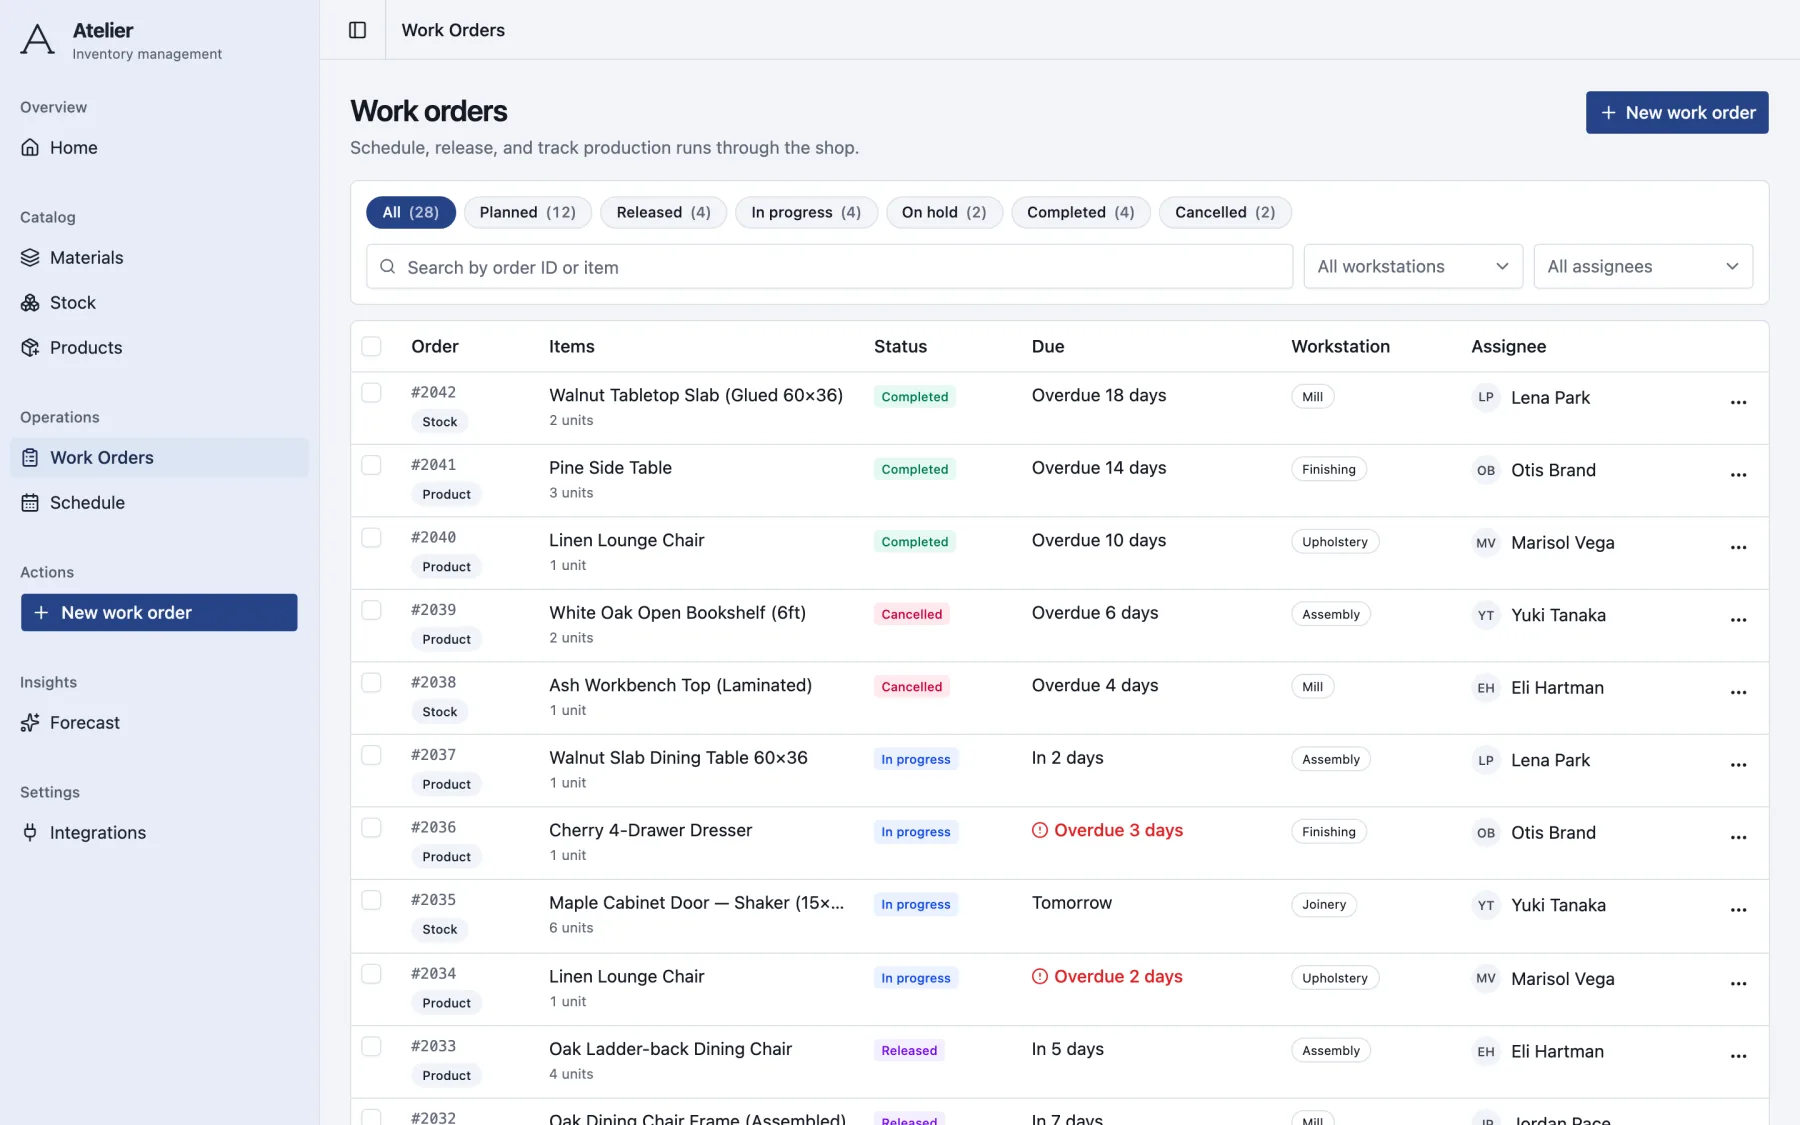Screen dimensions: 1800x1125
Task: Click the overdue warning icon on order #2034
Action: click(1040, 976)
